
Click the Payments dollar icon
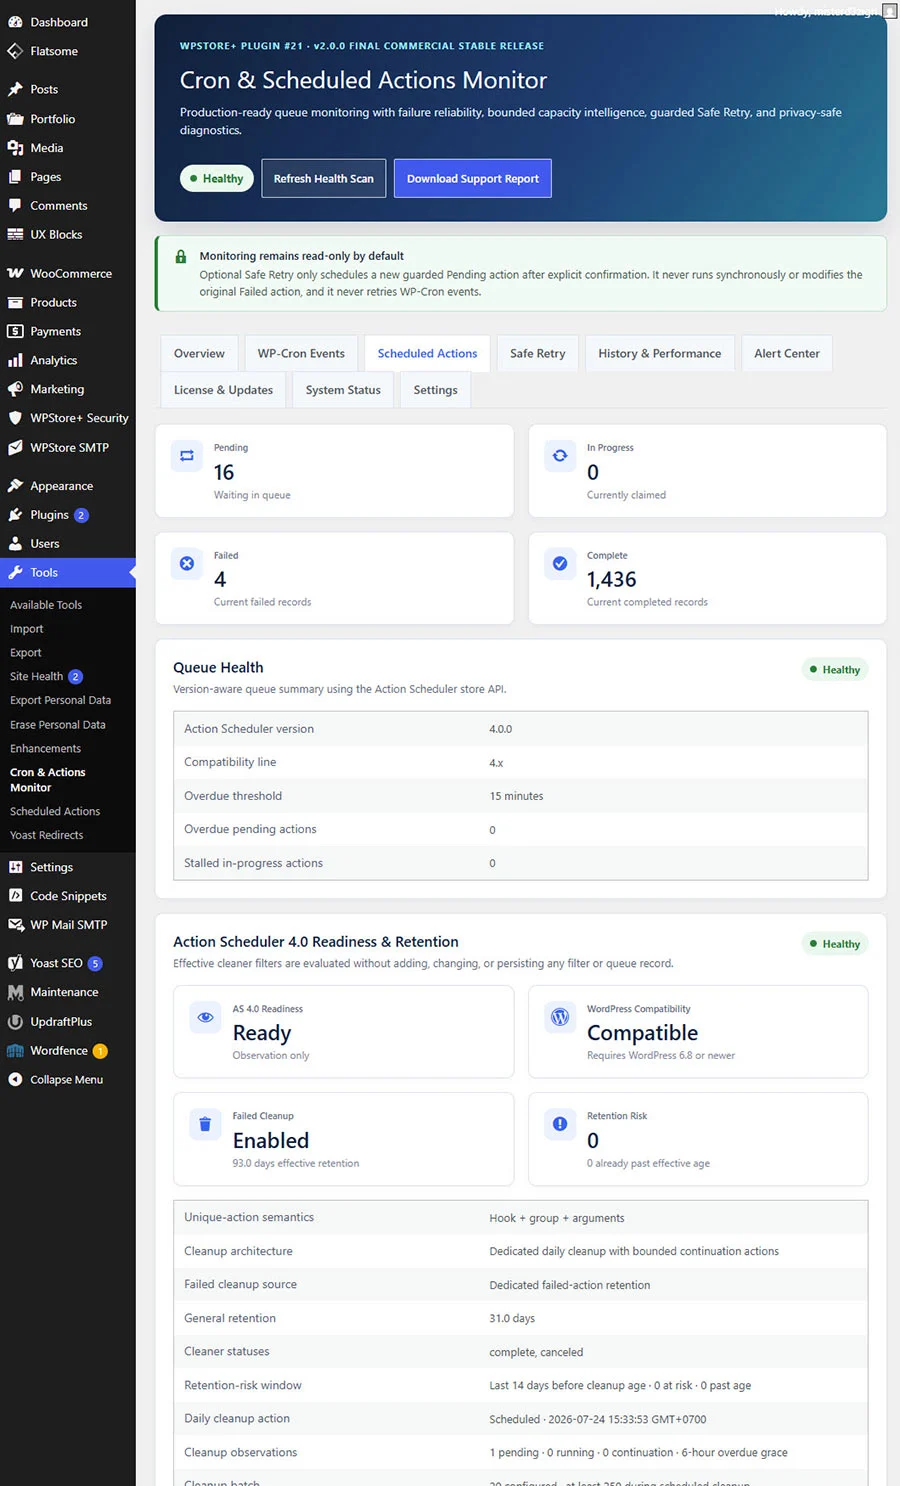pos(15,331)
